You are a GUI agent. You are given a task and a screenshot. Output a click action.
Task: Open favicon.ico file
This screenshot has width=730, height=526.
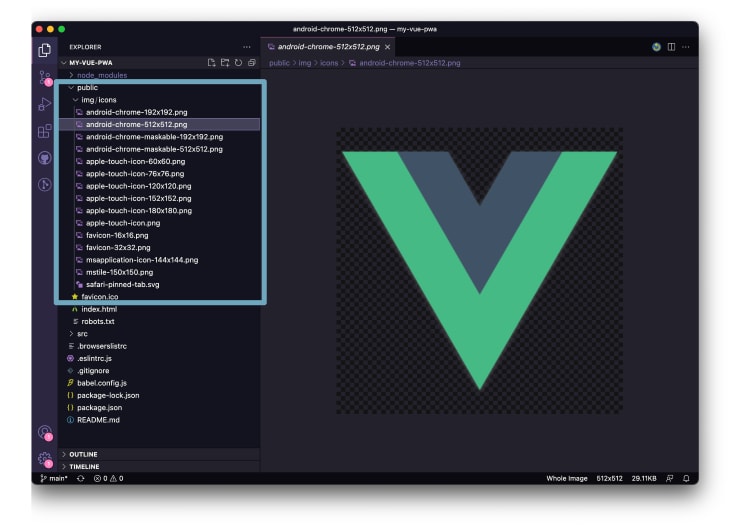click(160, 297)
